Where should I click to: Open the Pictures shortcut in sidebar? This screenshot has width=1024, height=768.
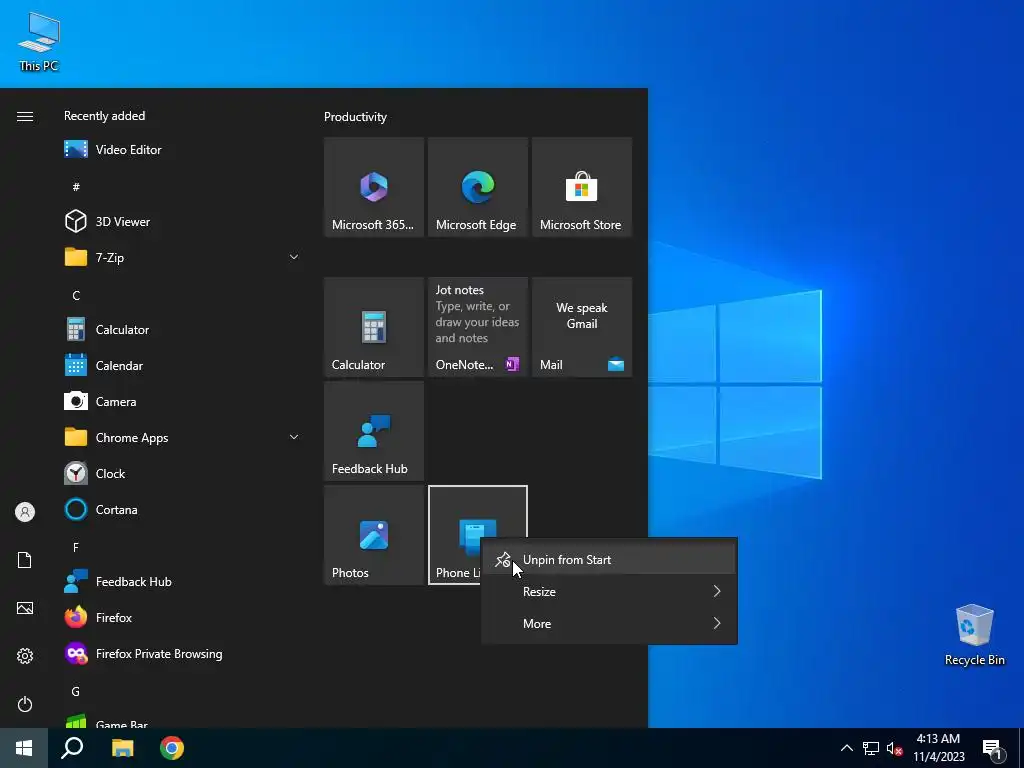(x=25, y=608)
